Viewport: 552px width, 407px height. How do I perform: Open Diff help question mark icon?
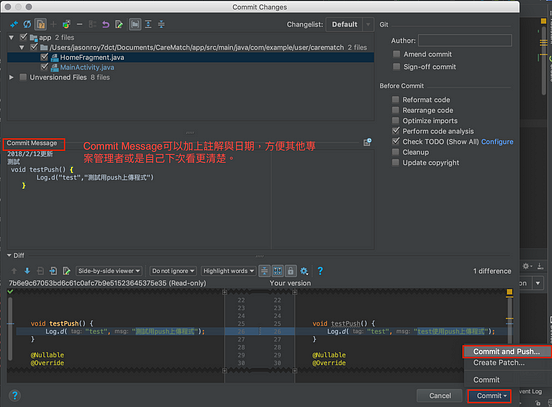tap(320, 271)
